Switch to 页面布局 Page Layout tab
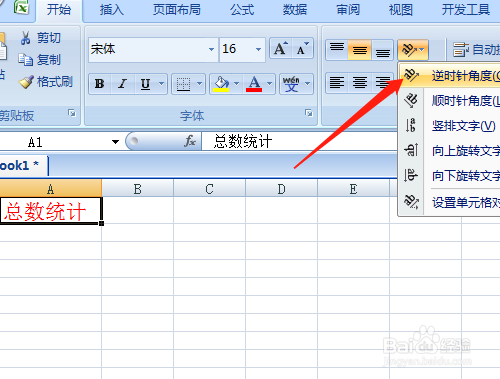The width and height of the screenshot is (500, 379). coord(177,10)
